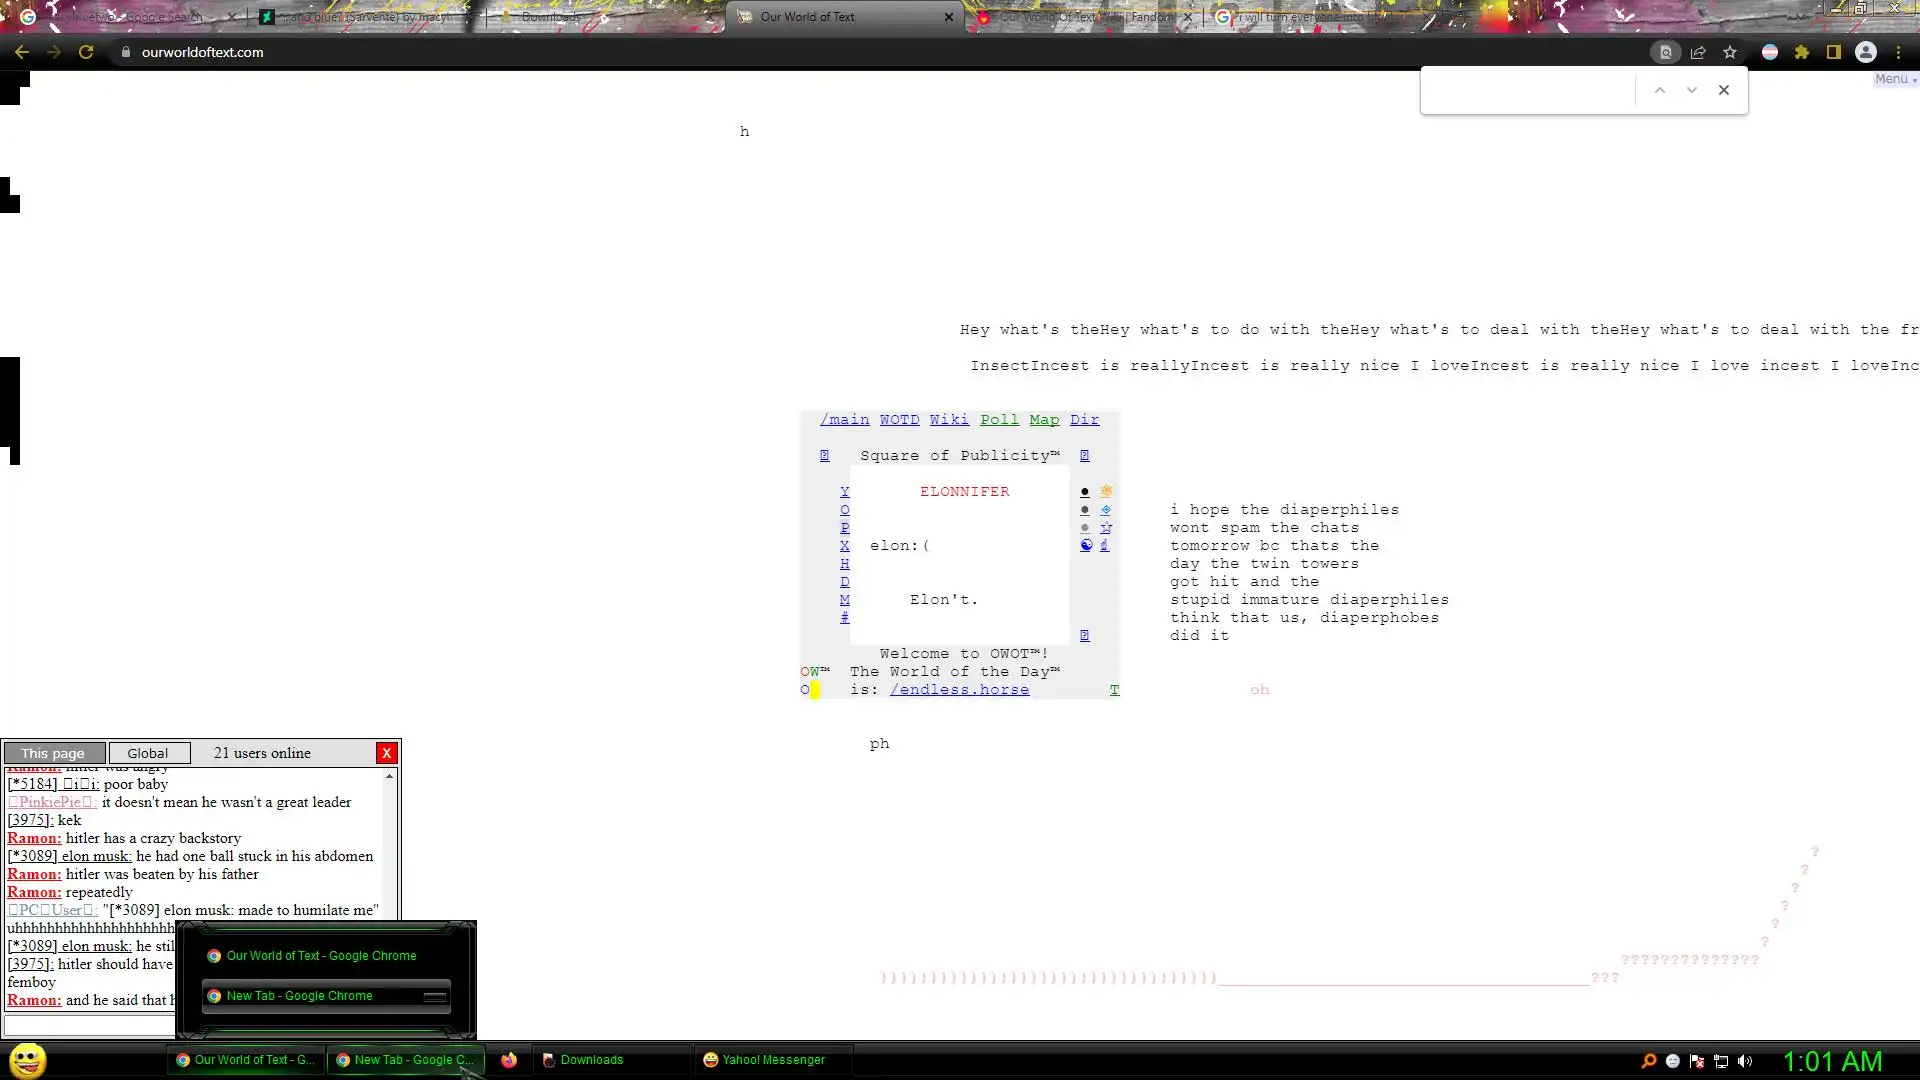1920x1080 pixels.
Task: Expand the OWOT Menu dropdown
Action: (x=1895, y=79)
